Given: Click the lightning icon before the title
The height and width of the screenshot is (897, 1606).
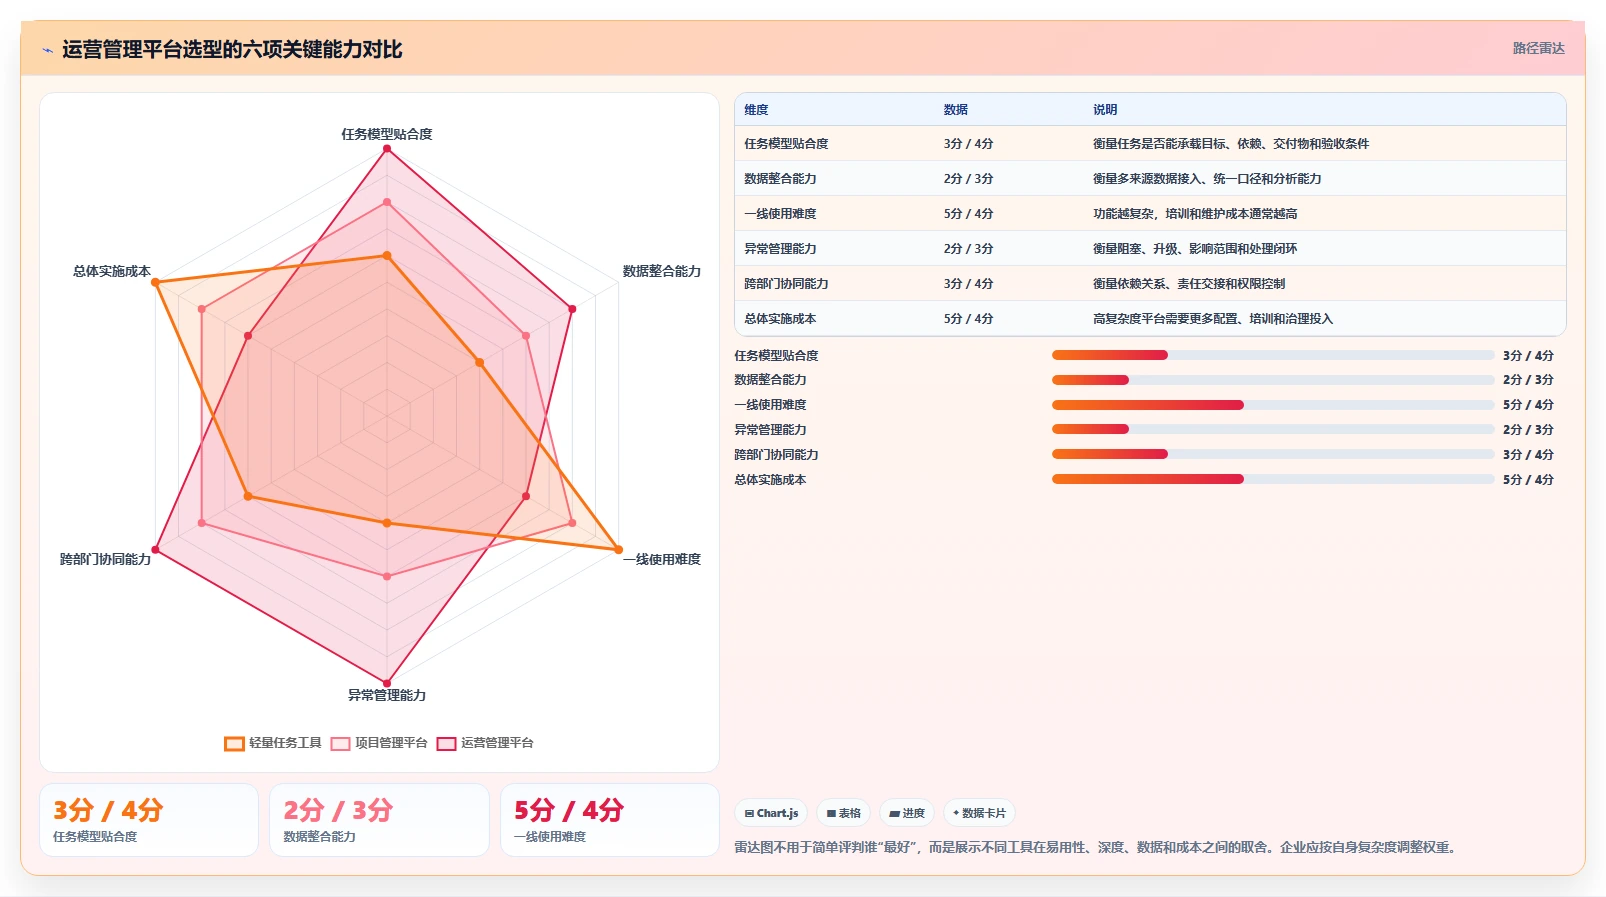Looking at the screenshot, I should [47, 50].
